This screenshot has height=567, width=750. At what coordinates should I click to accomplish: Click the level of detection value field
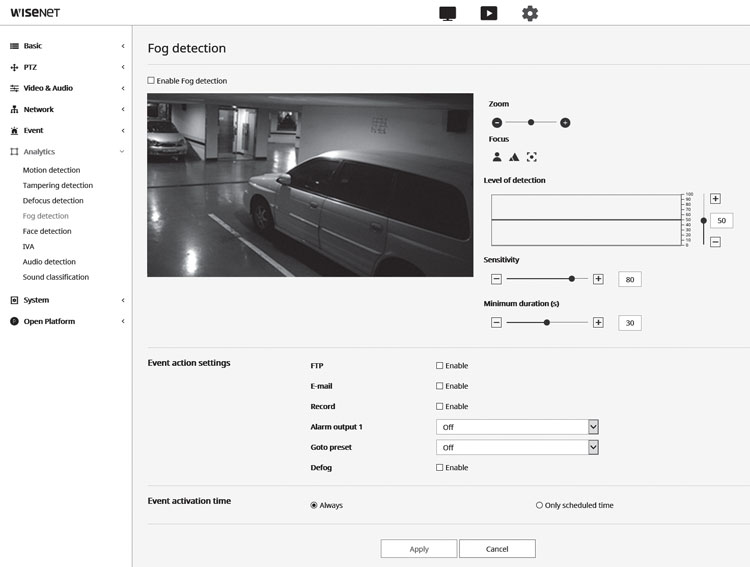coord(721,221)
